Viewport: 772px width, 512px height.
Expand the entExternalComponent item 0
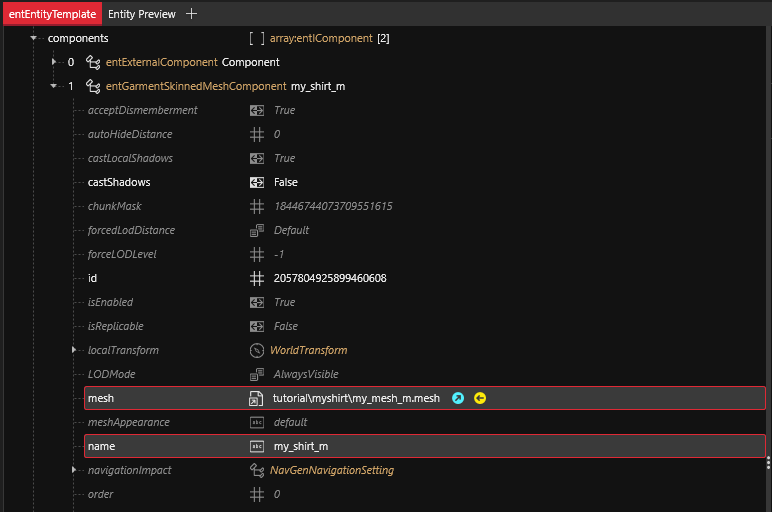[x=55, y=62]
